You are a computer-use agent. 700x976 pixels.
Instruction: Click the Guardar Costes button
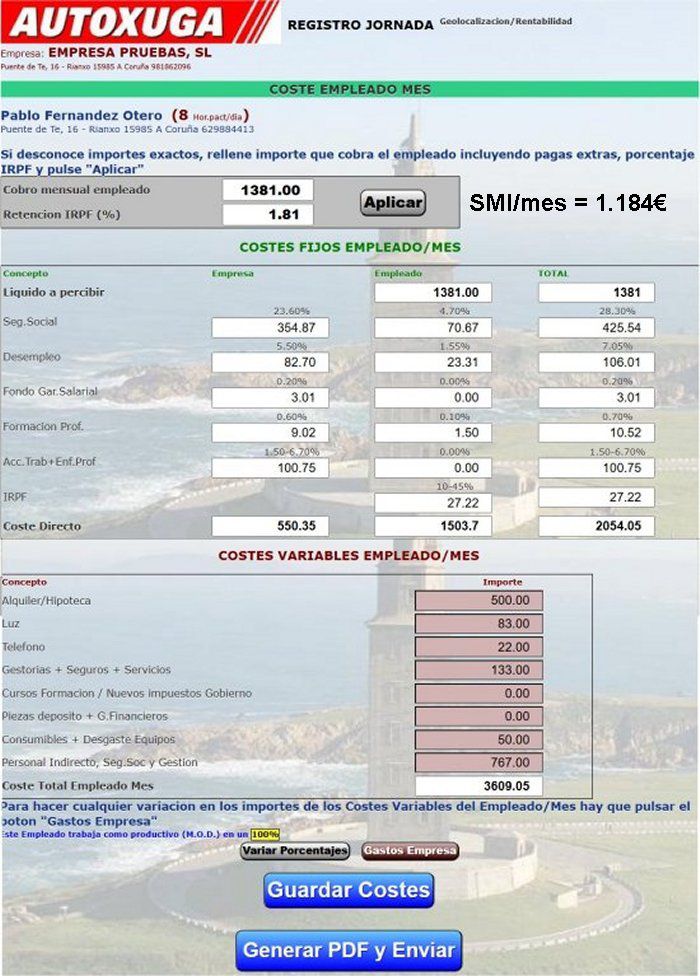point(348,889)
